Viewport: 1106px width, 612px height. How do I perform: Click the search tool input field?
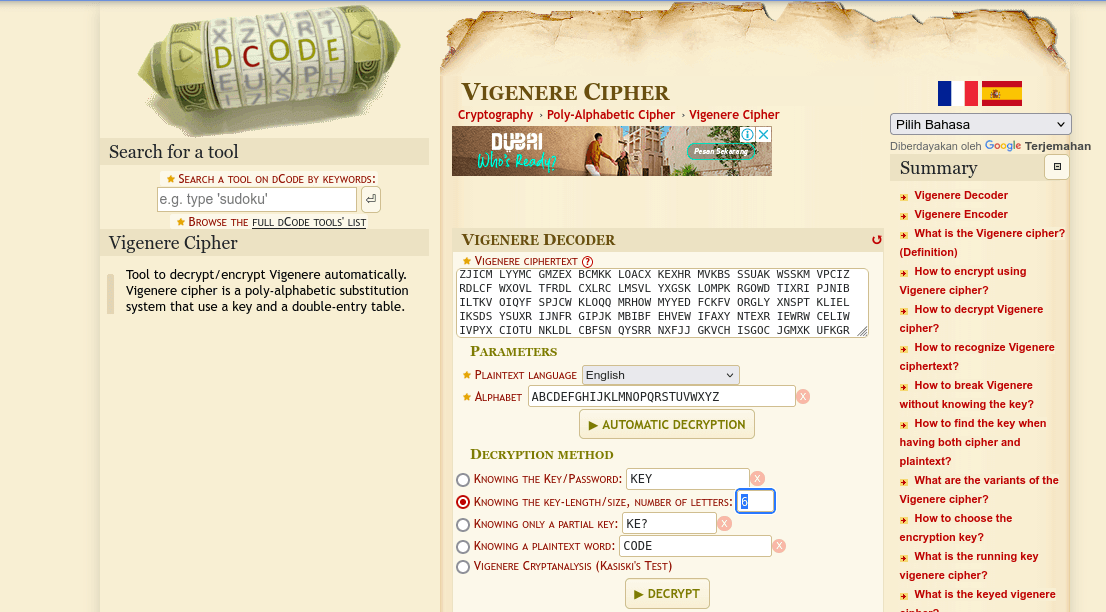(257, 199)
